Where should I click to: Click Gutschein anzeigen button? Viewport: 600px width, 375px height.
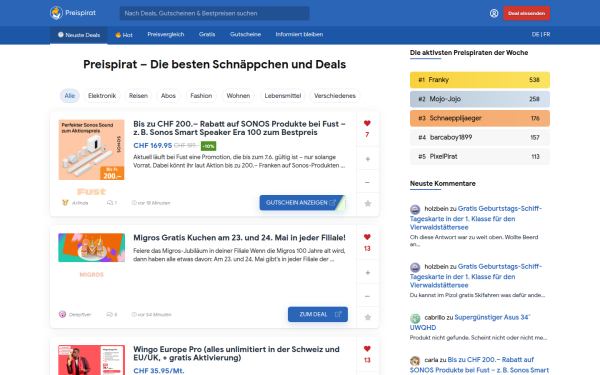tap(303, 202)
